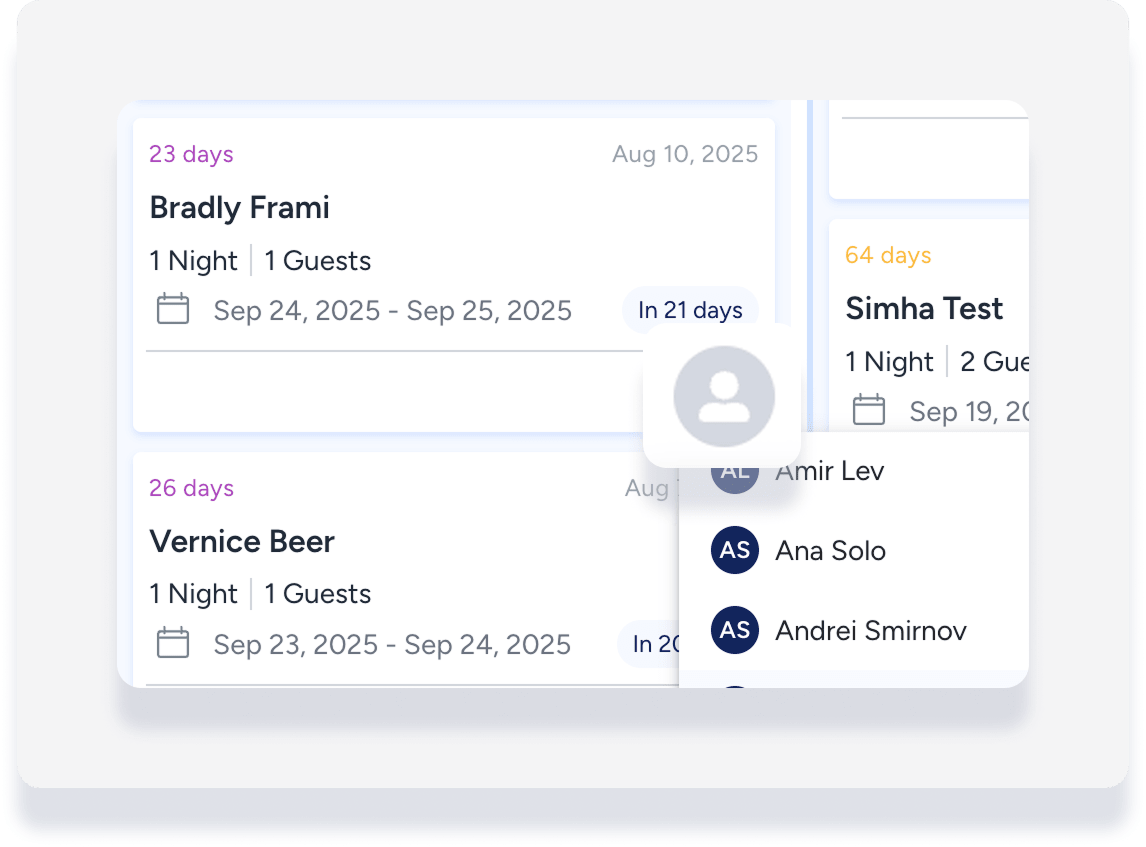Click calendar icon on Bradly Frami card
Viewport: 1146px width, 847px height.
tap(173, 309)
